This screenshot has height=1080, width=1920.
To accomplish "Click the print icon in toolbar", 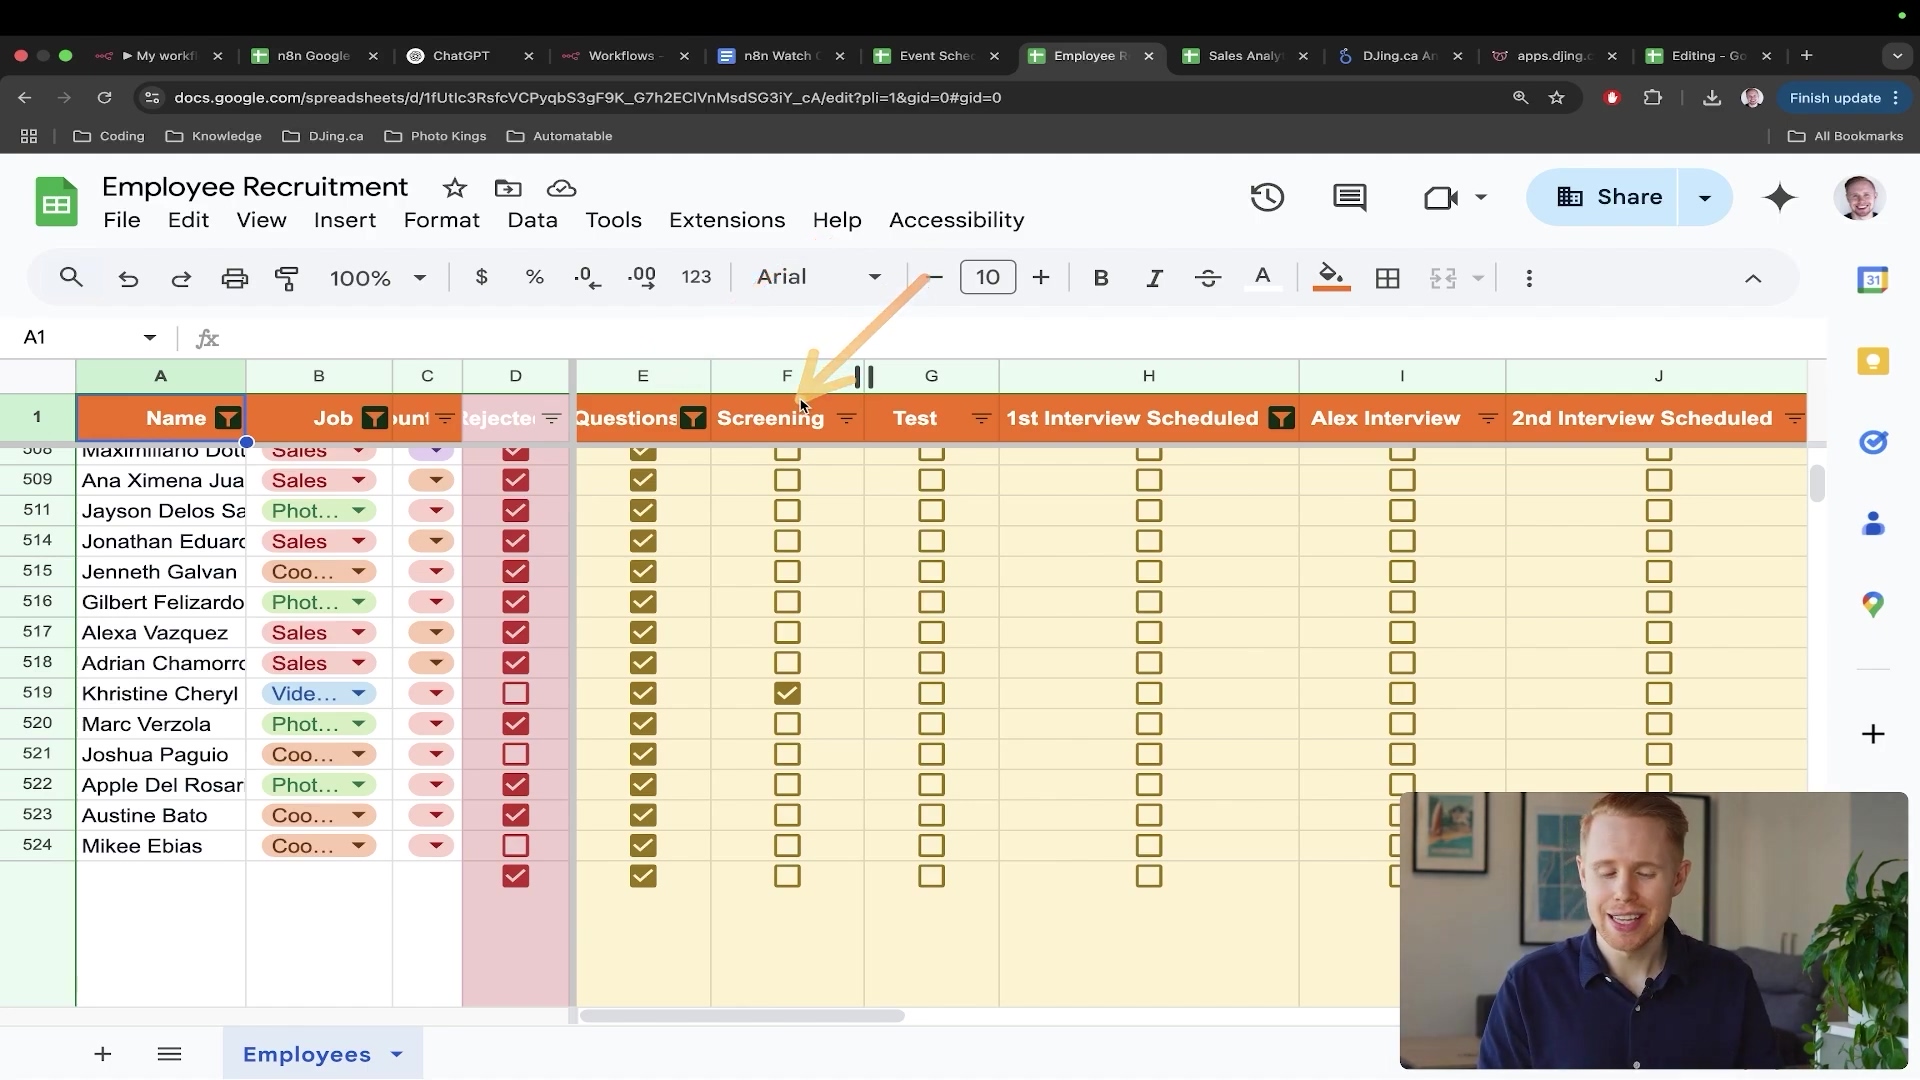I will coord(234,278).
